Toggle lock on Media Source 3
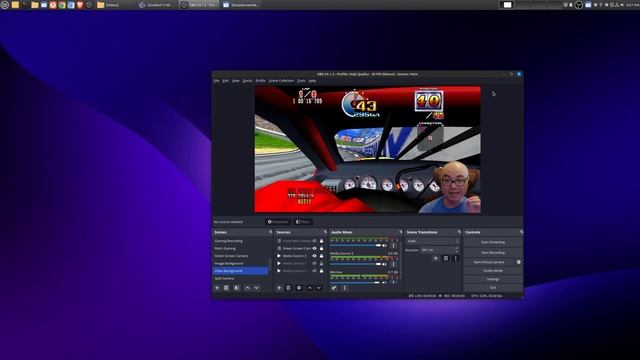 tap(321, 256)
